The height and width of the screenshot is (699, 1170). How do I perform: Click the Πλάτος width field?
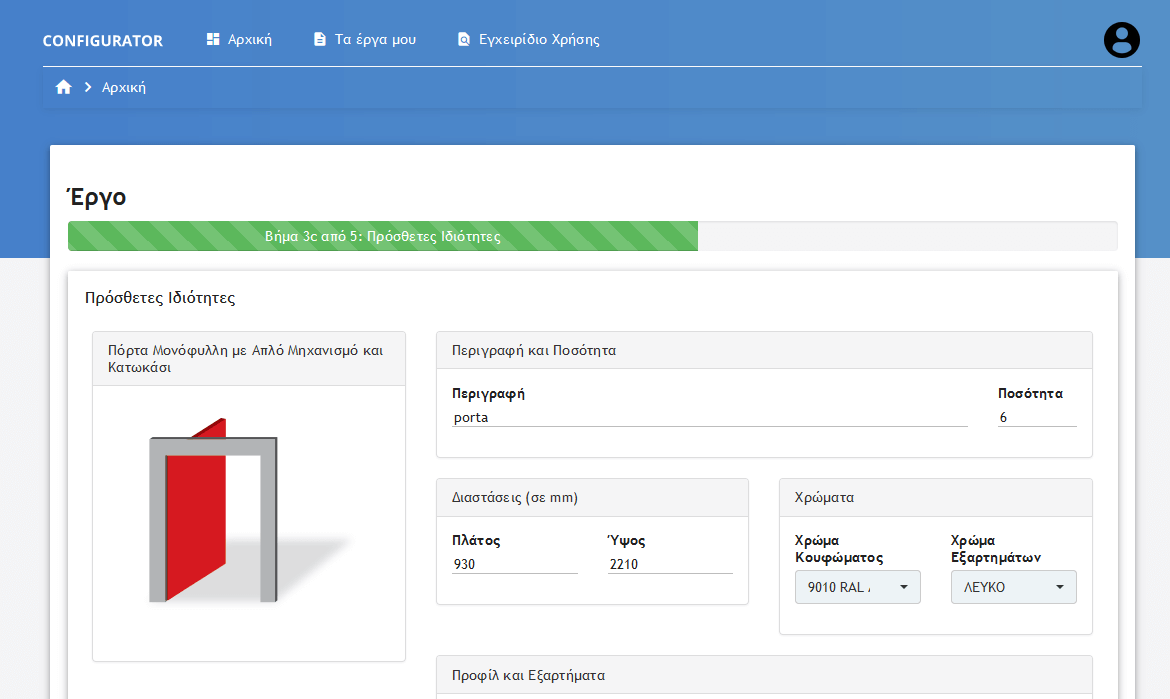tap(514, 564)
